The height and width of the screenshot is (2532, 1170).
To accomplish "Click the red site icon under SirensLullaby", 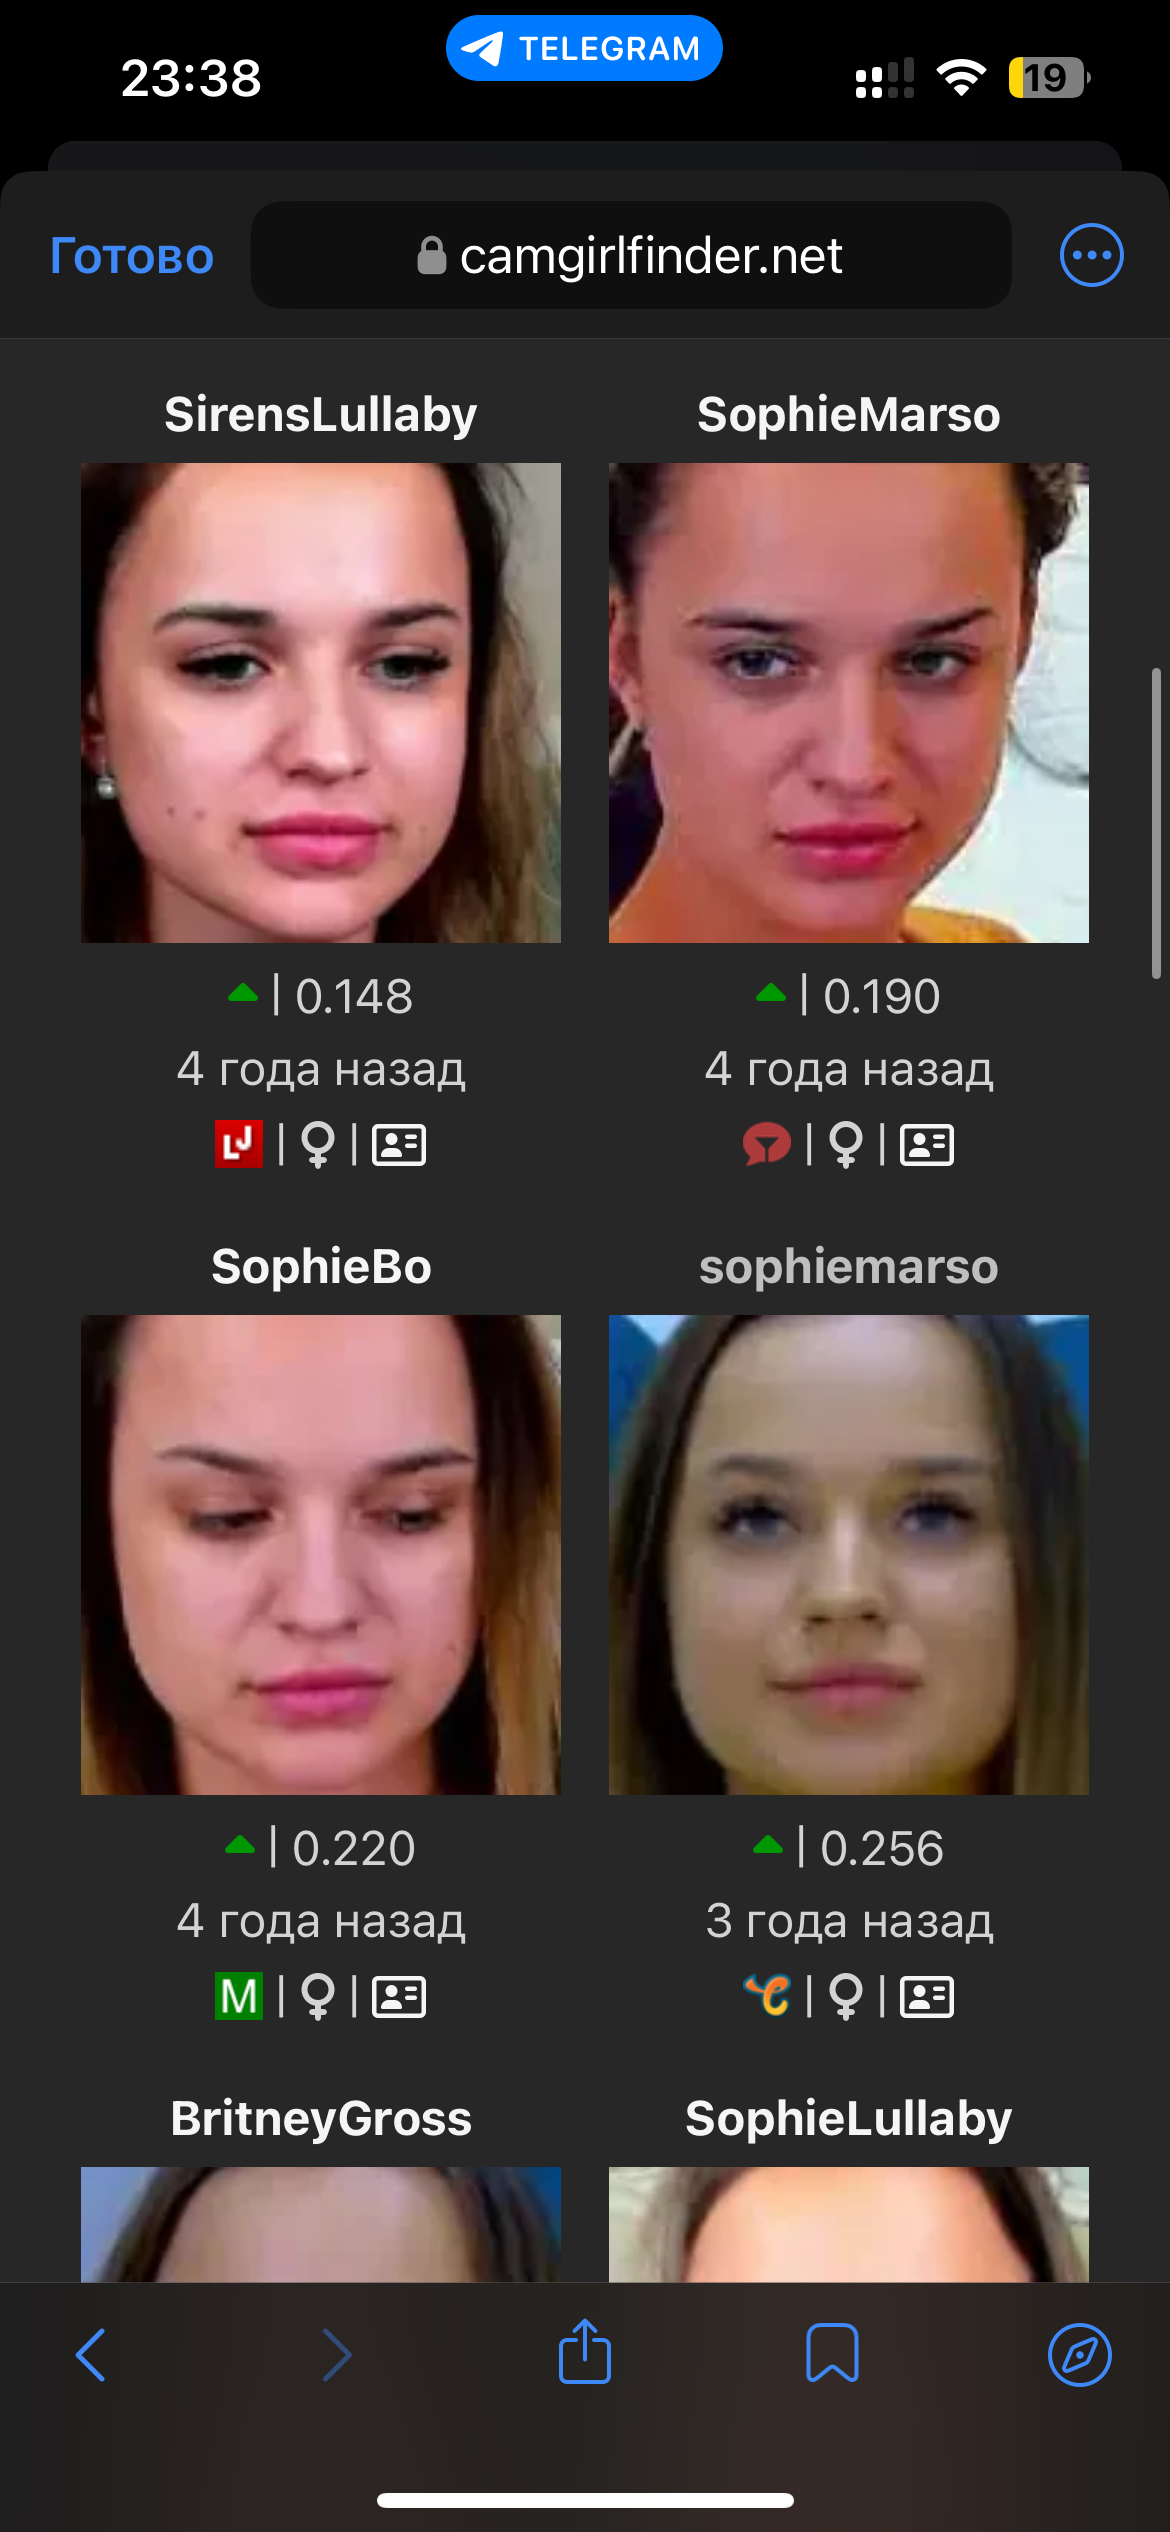I will (x=239, y=1144).
